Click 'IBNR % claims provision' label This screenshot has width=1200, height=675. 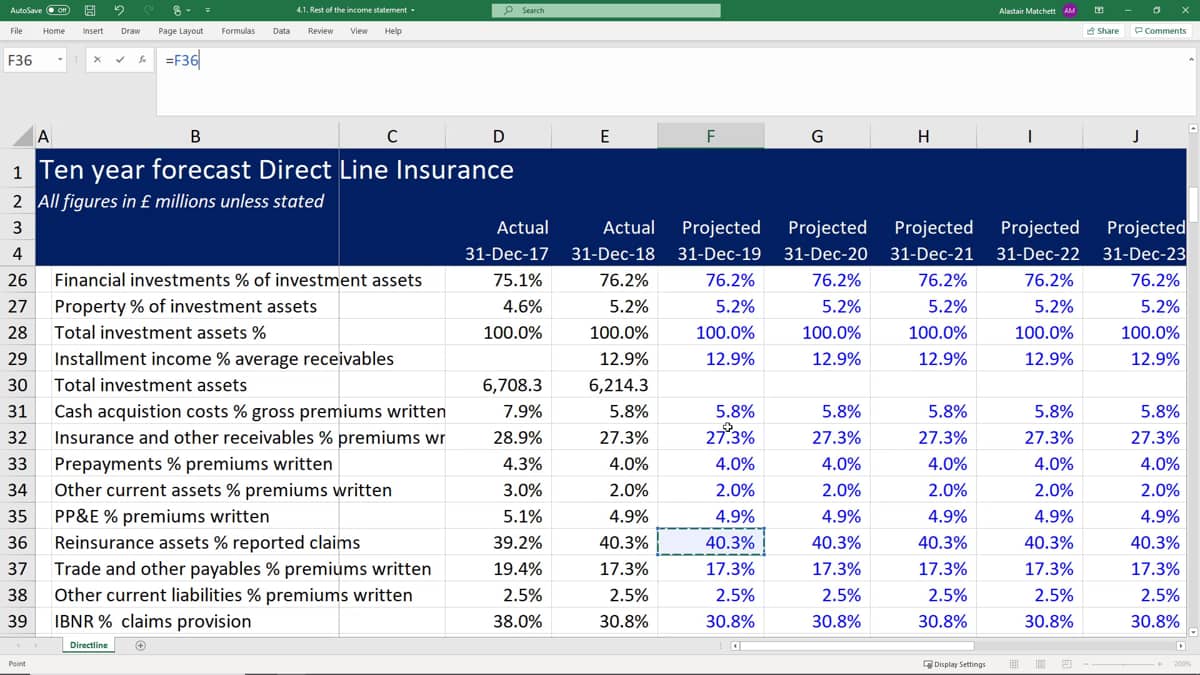click(x=153, y=621)
